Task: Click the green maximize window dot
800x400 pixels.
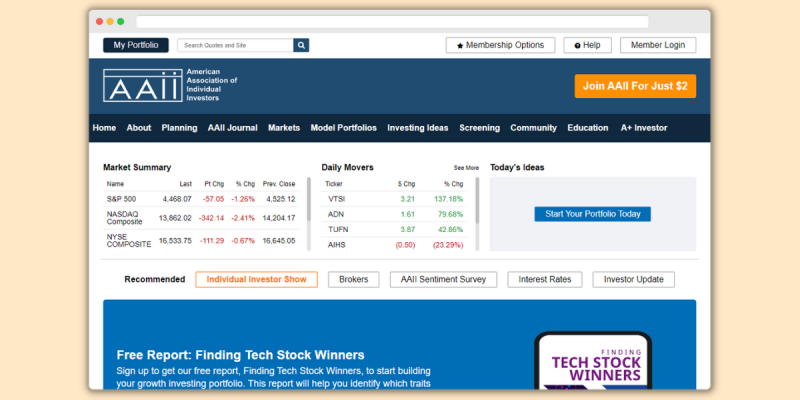Action: click(121, 21)
